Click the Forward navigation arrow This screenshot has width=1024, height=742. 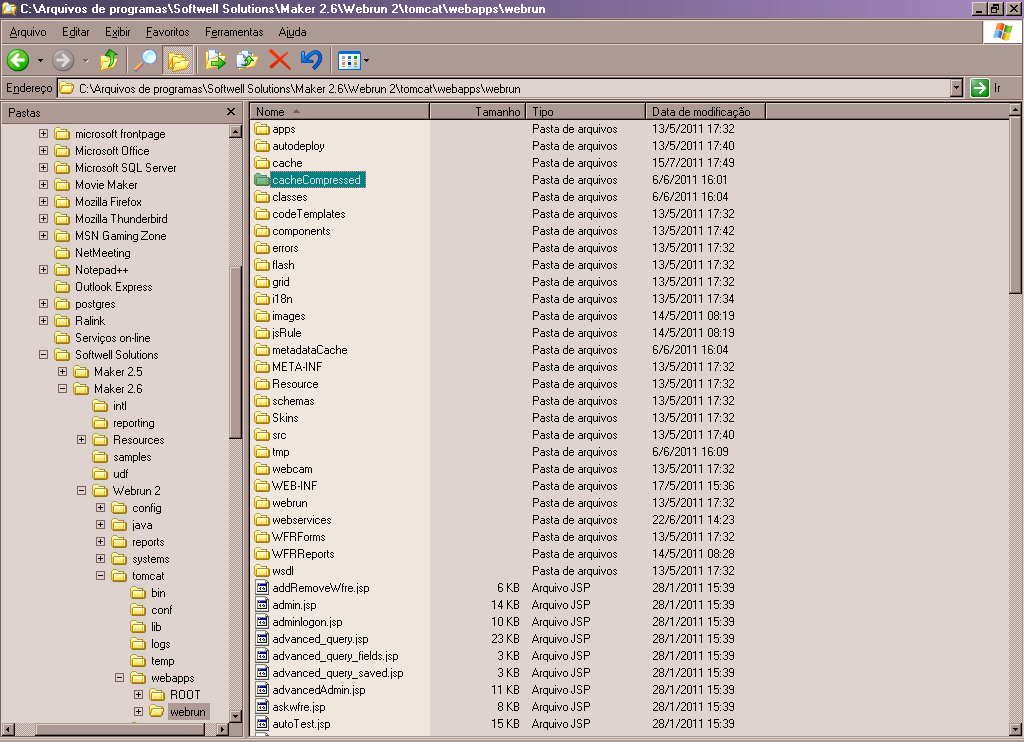[x=63, y=60]
